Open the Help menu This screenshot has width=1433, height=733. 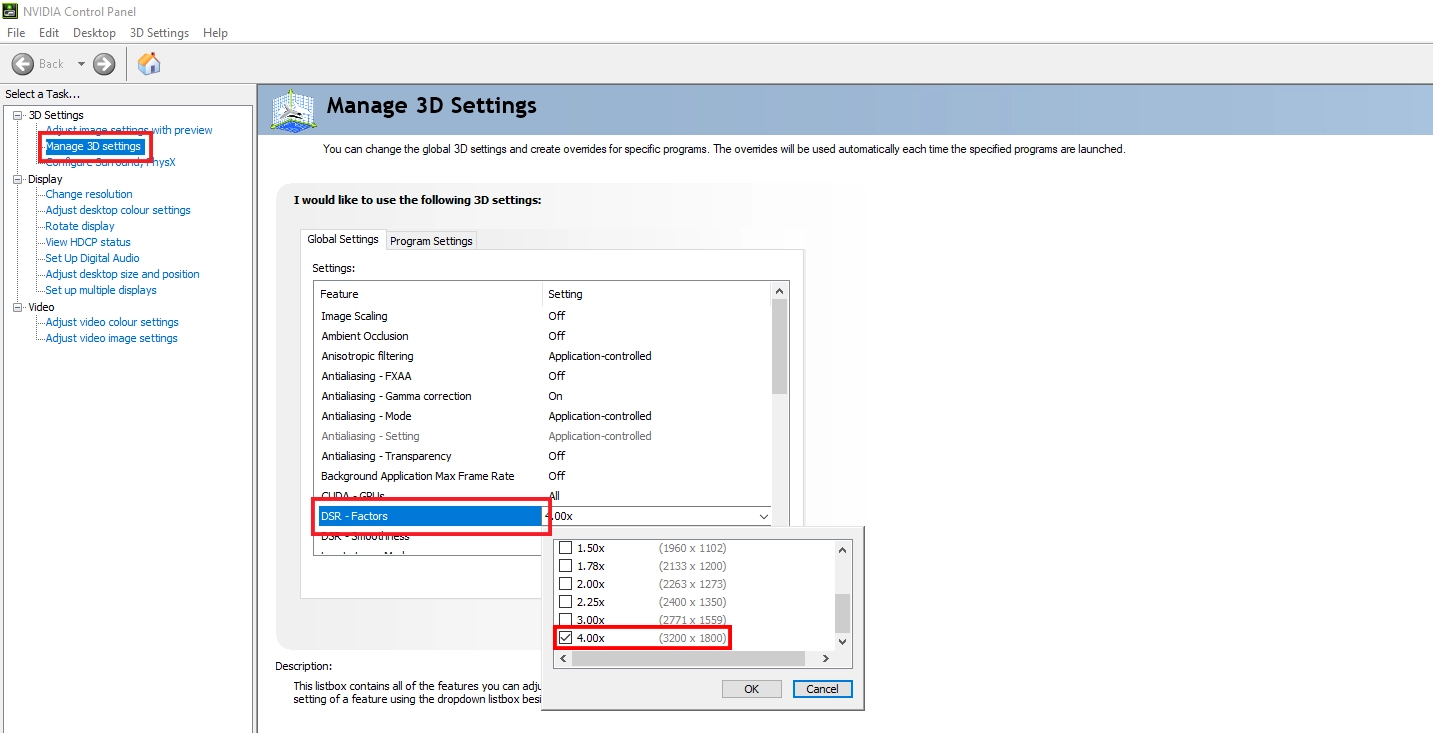(215, 33)
